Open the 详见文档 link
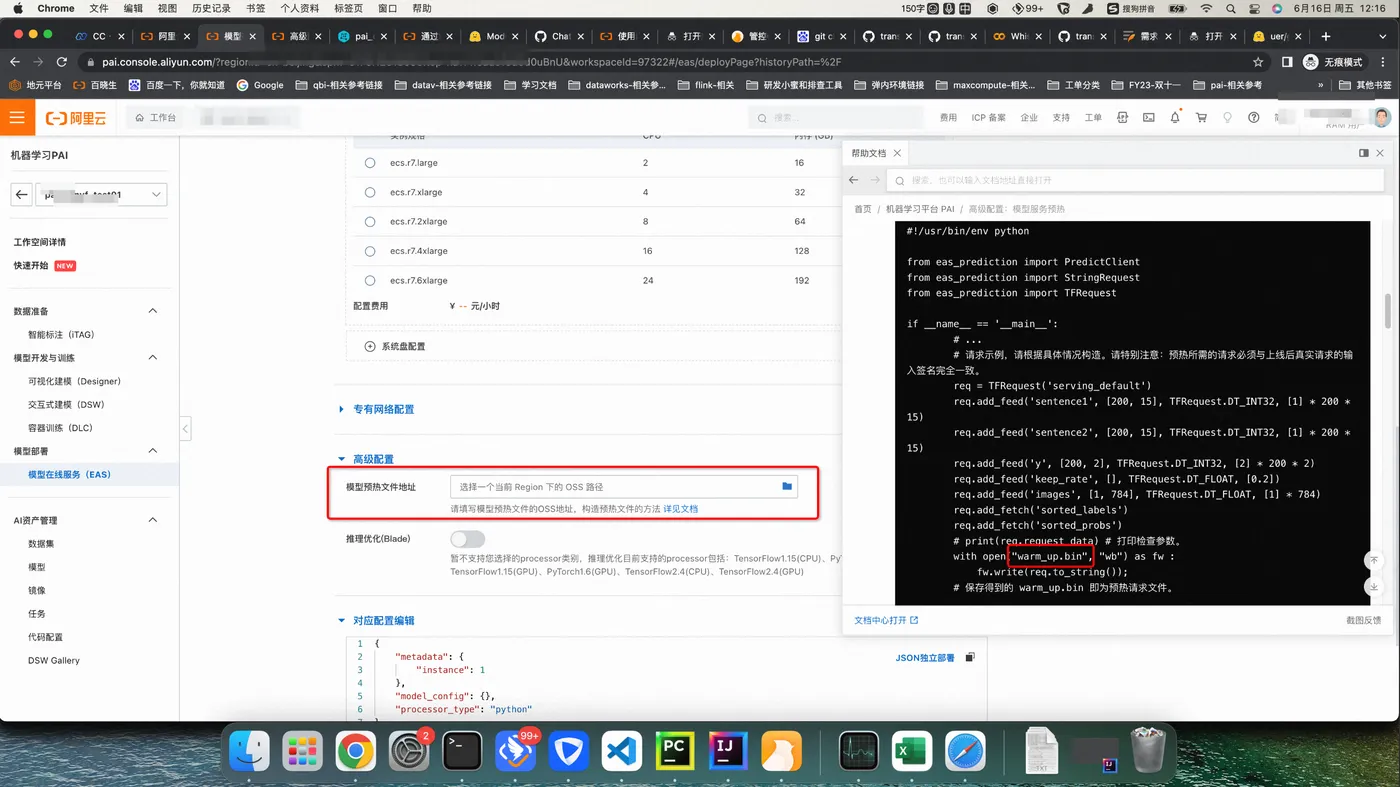 681,509
